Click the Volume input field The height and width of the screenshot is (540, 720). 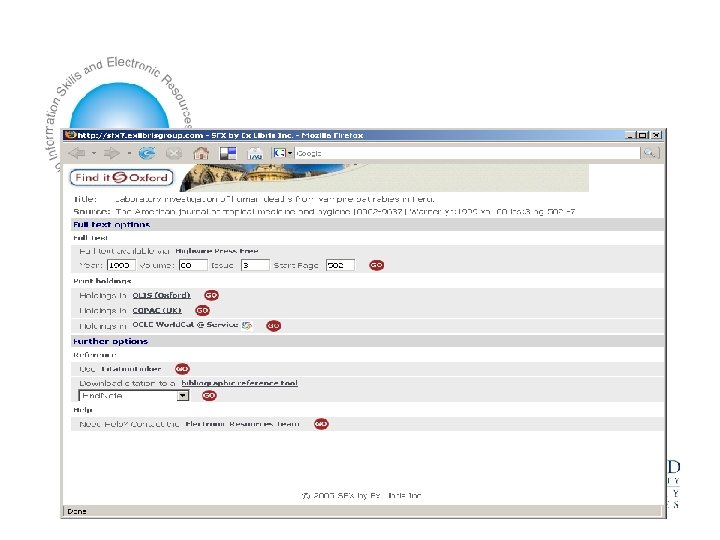[x=193, y=265]
